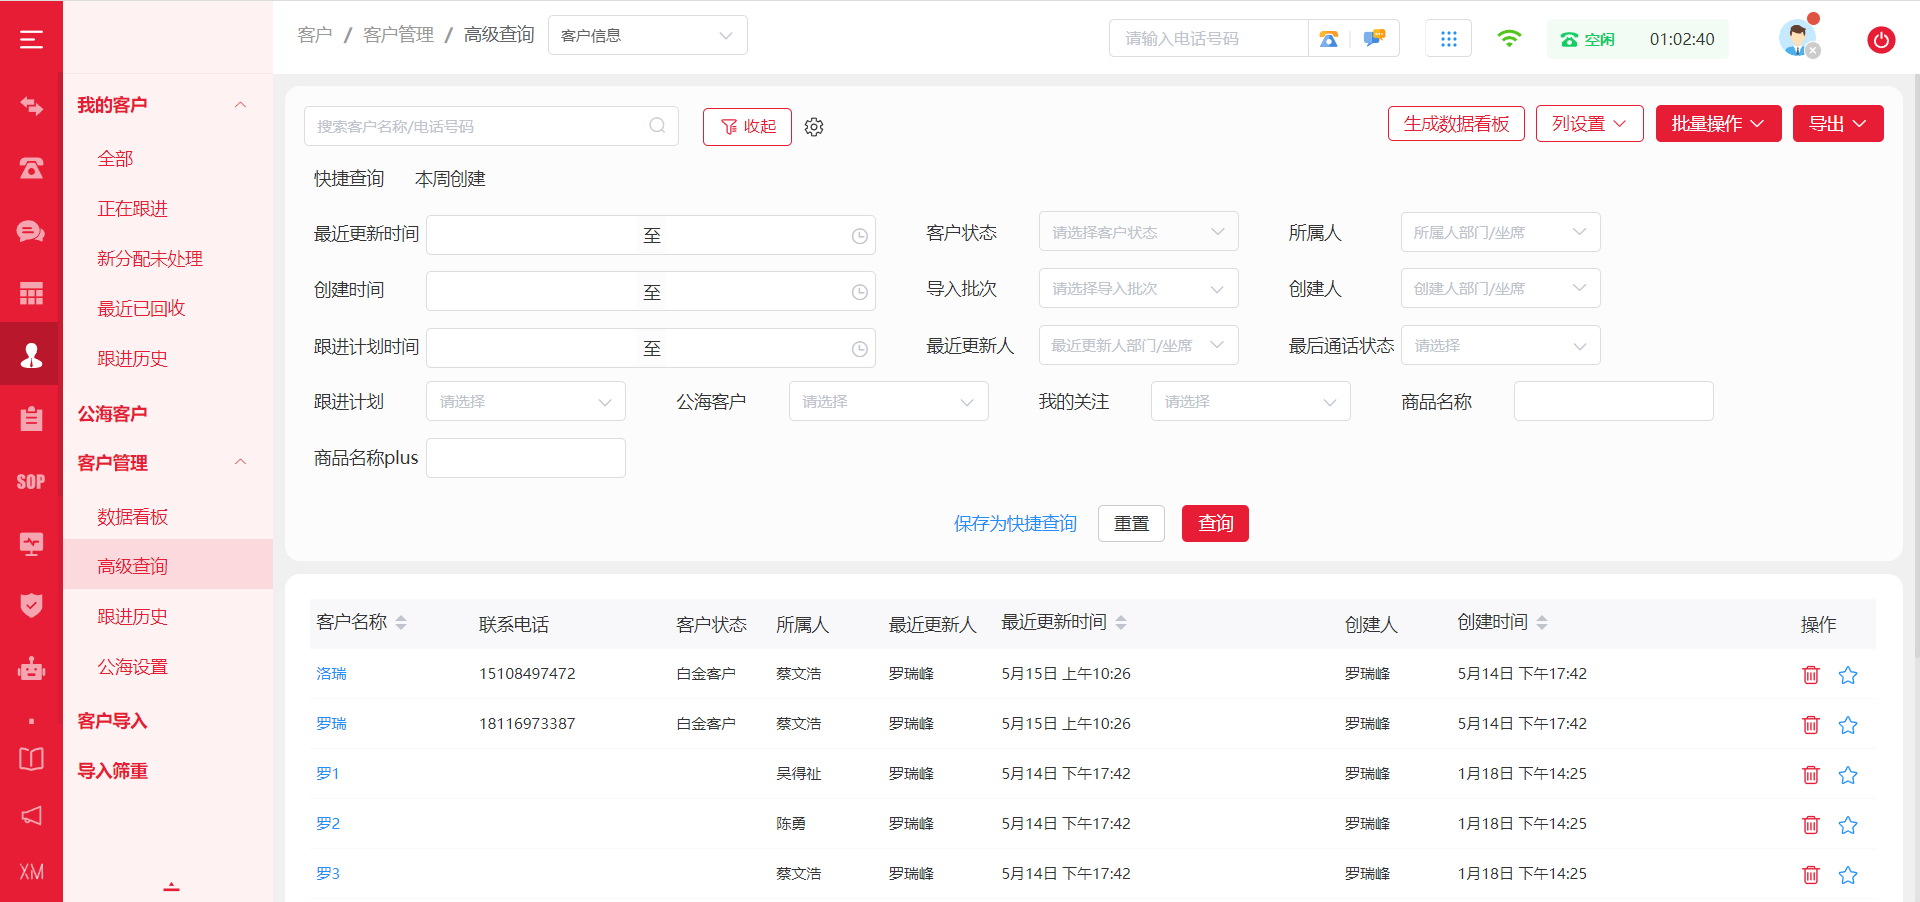Click the hamburger menu icon in sidebar
The image size is (1920, 902).
31,39
